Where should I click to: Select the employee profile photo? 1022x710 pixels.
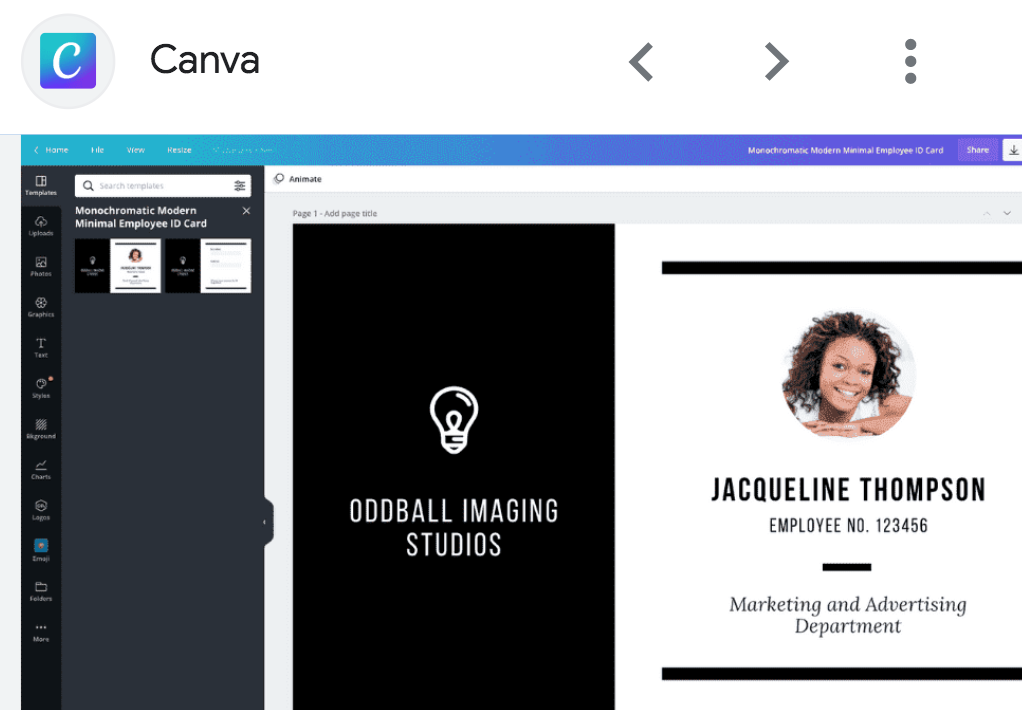[848, 375]
